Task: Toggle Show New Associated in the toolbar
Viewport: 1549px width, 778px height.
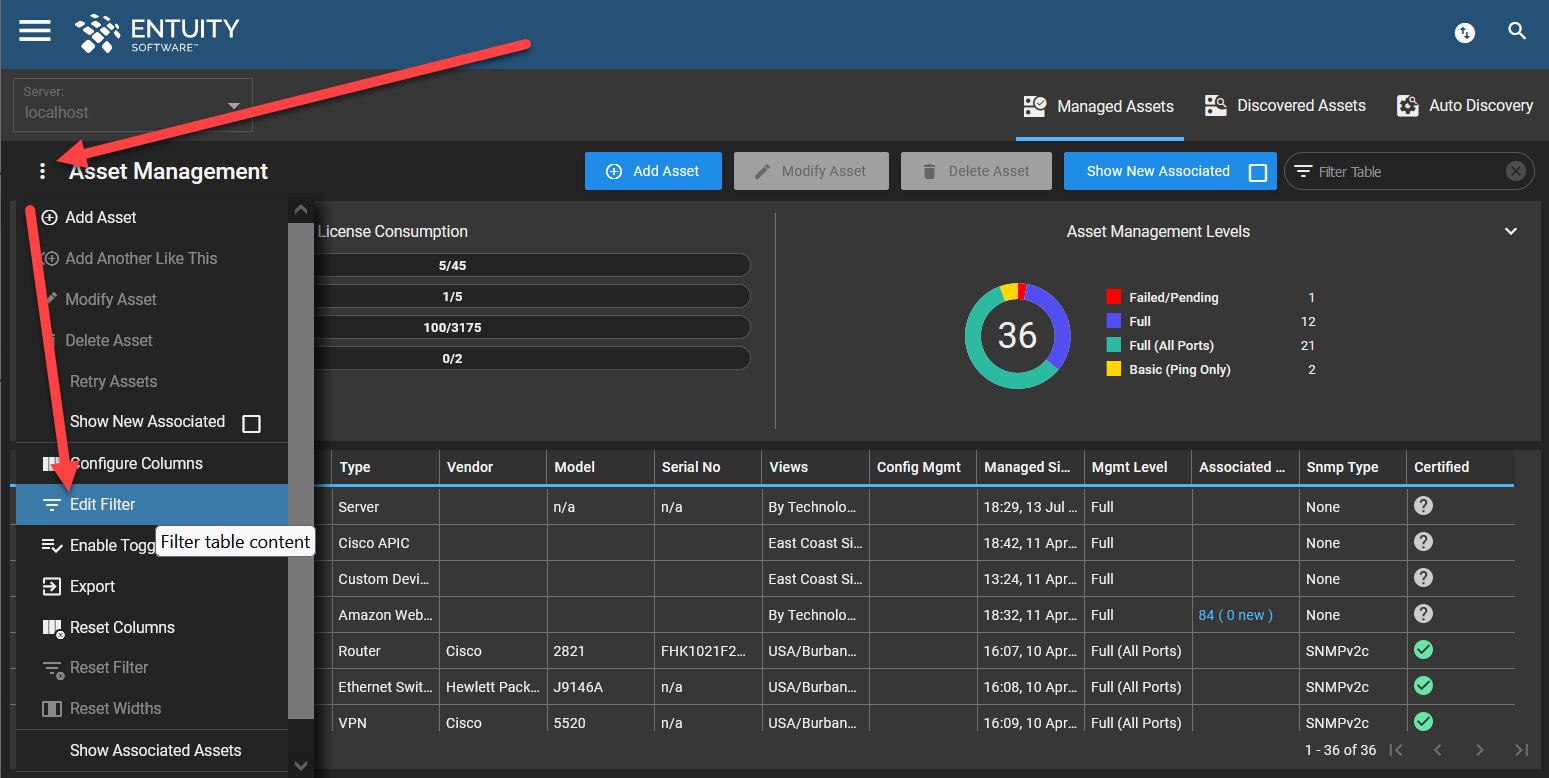Action: (x=1257, y=170)
